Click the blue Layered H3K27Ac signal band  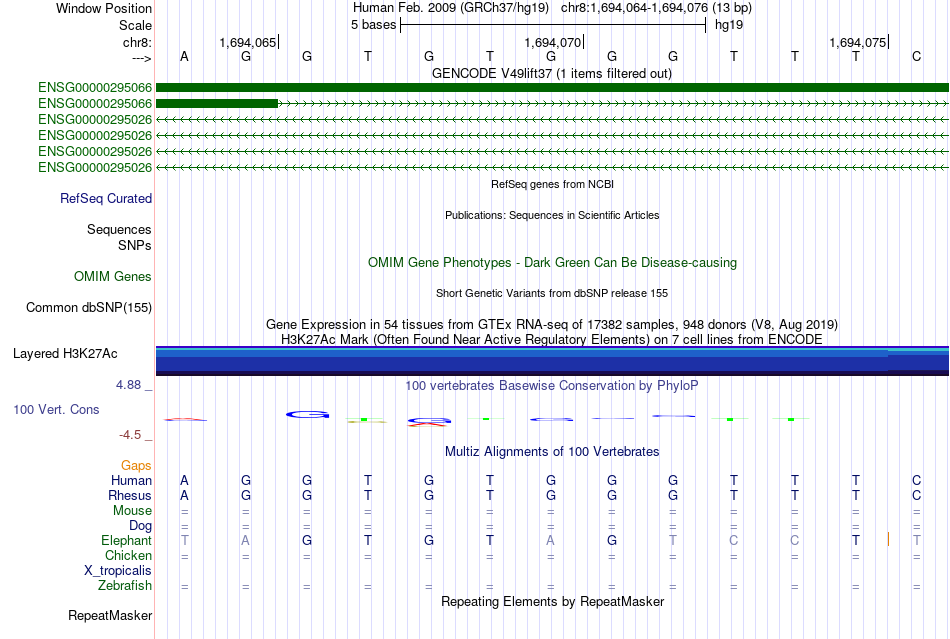[552, 361]
